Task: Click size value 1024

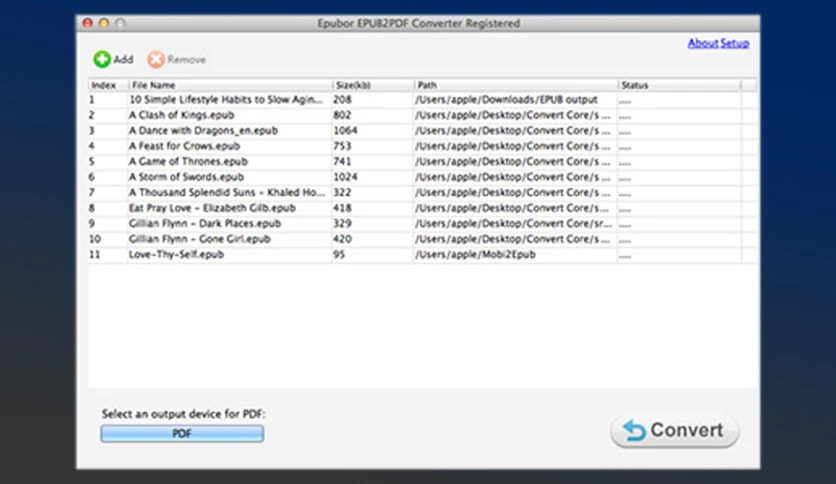Action: point(345,177)
